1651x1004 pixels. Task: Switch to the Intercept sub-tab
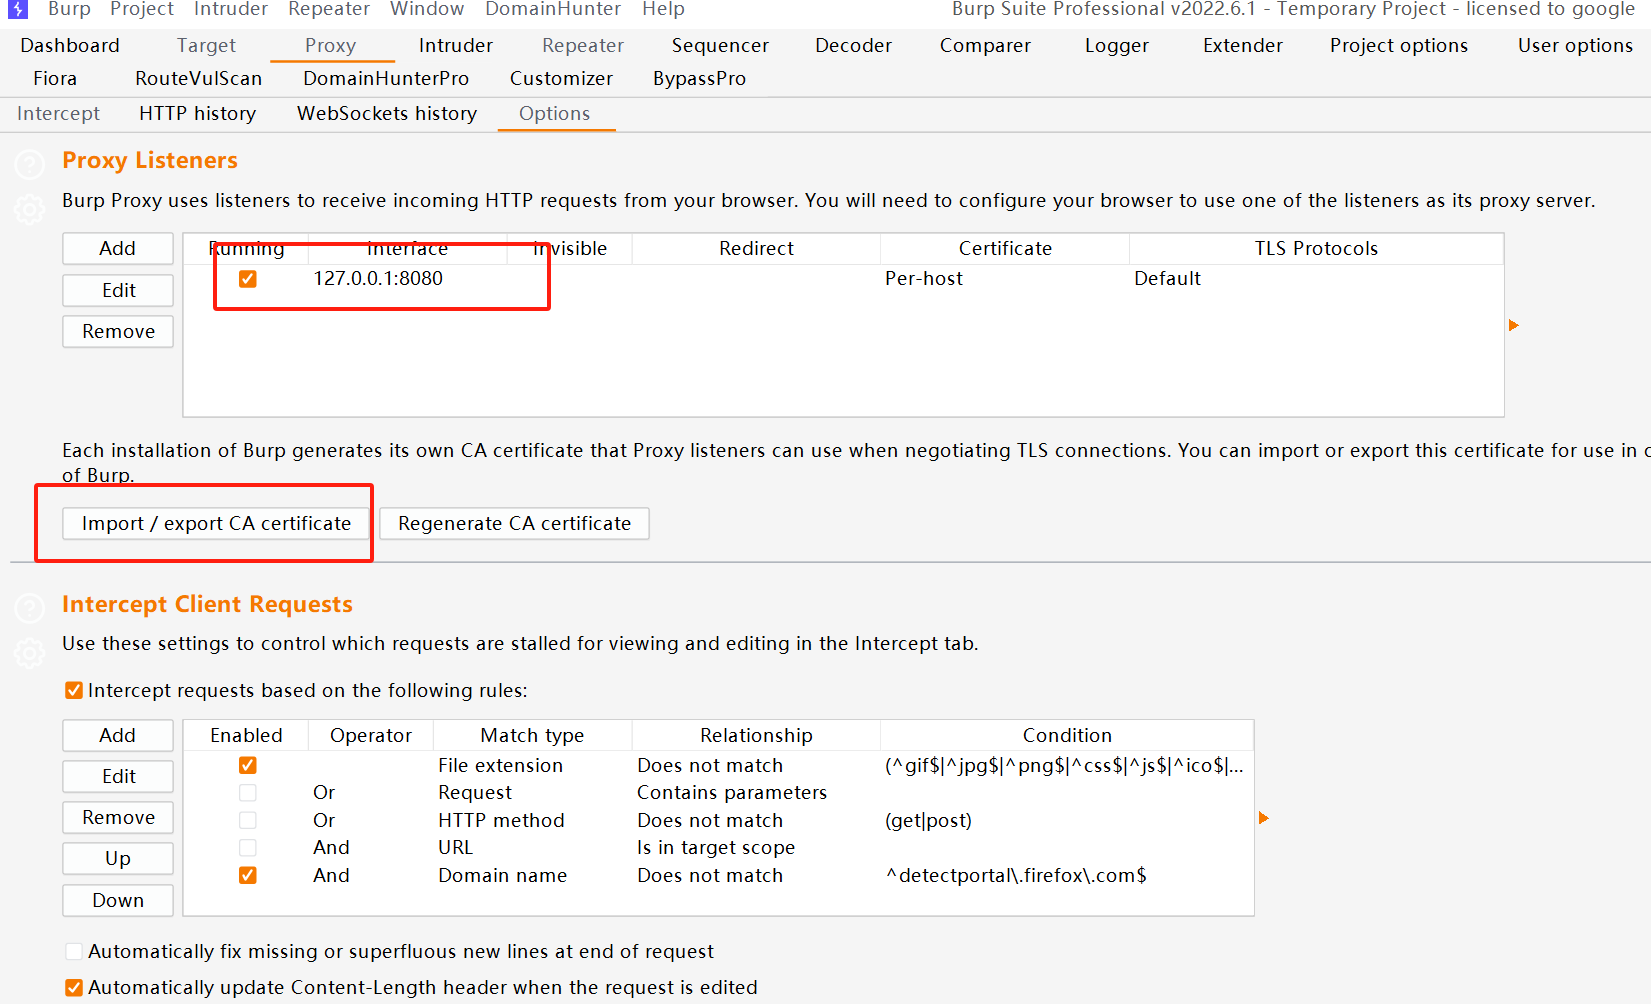click(58, 113)
